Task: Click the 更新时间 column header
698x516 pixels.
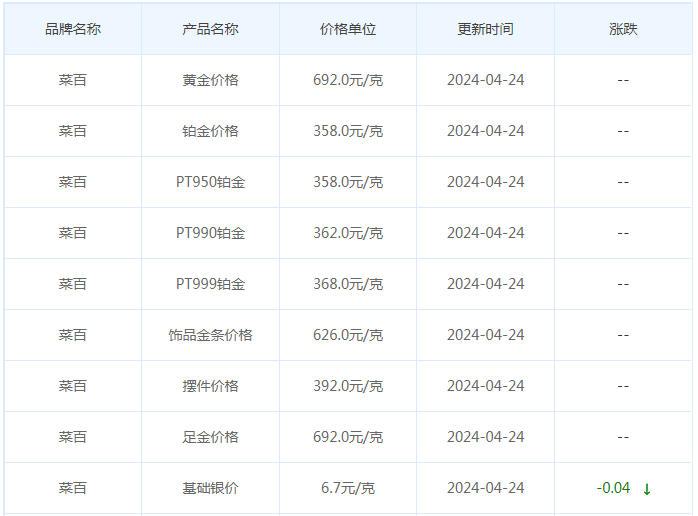Action: [485, 29]
